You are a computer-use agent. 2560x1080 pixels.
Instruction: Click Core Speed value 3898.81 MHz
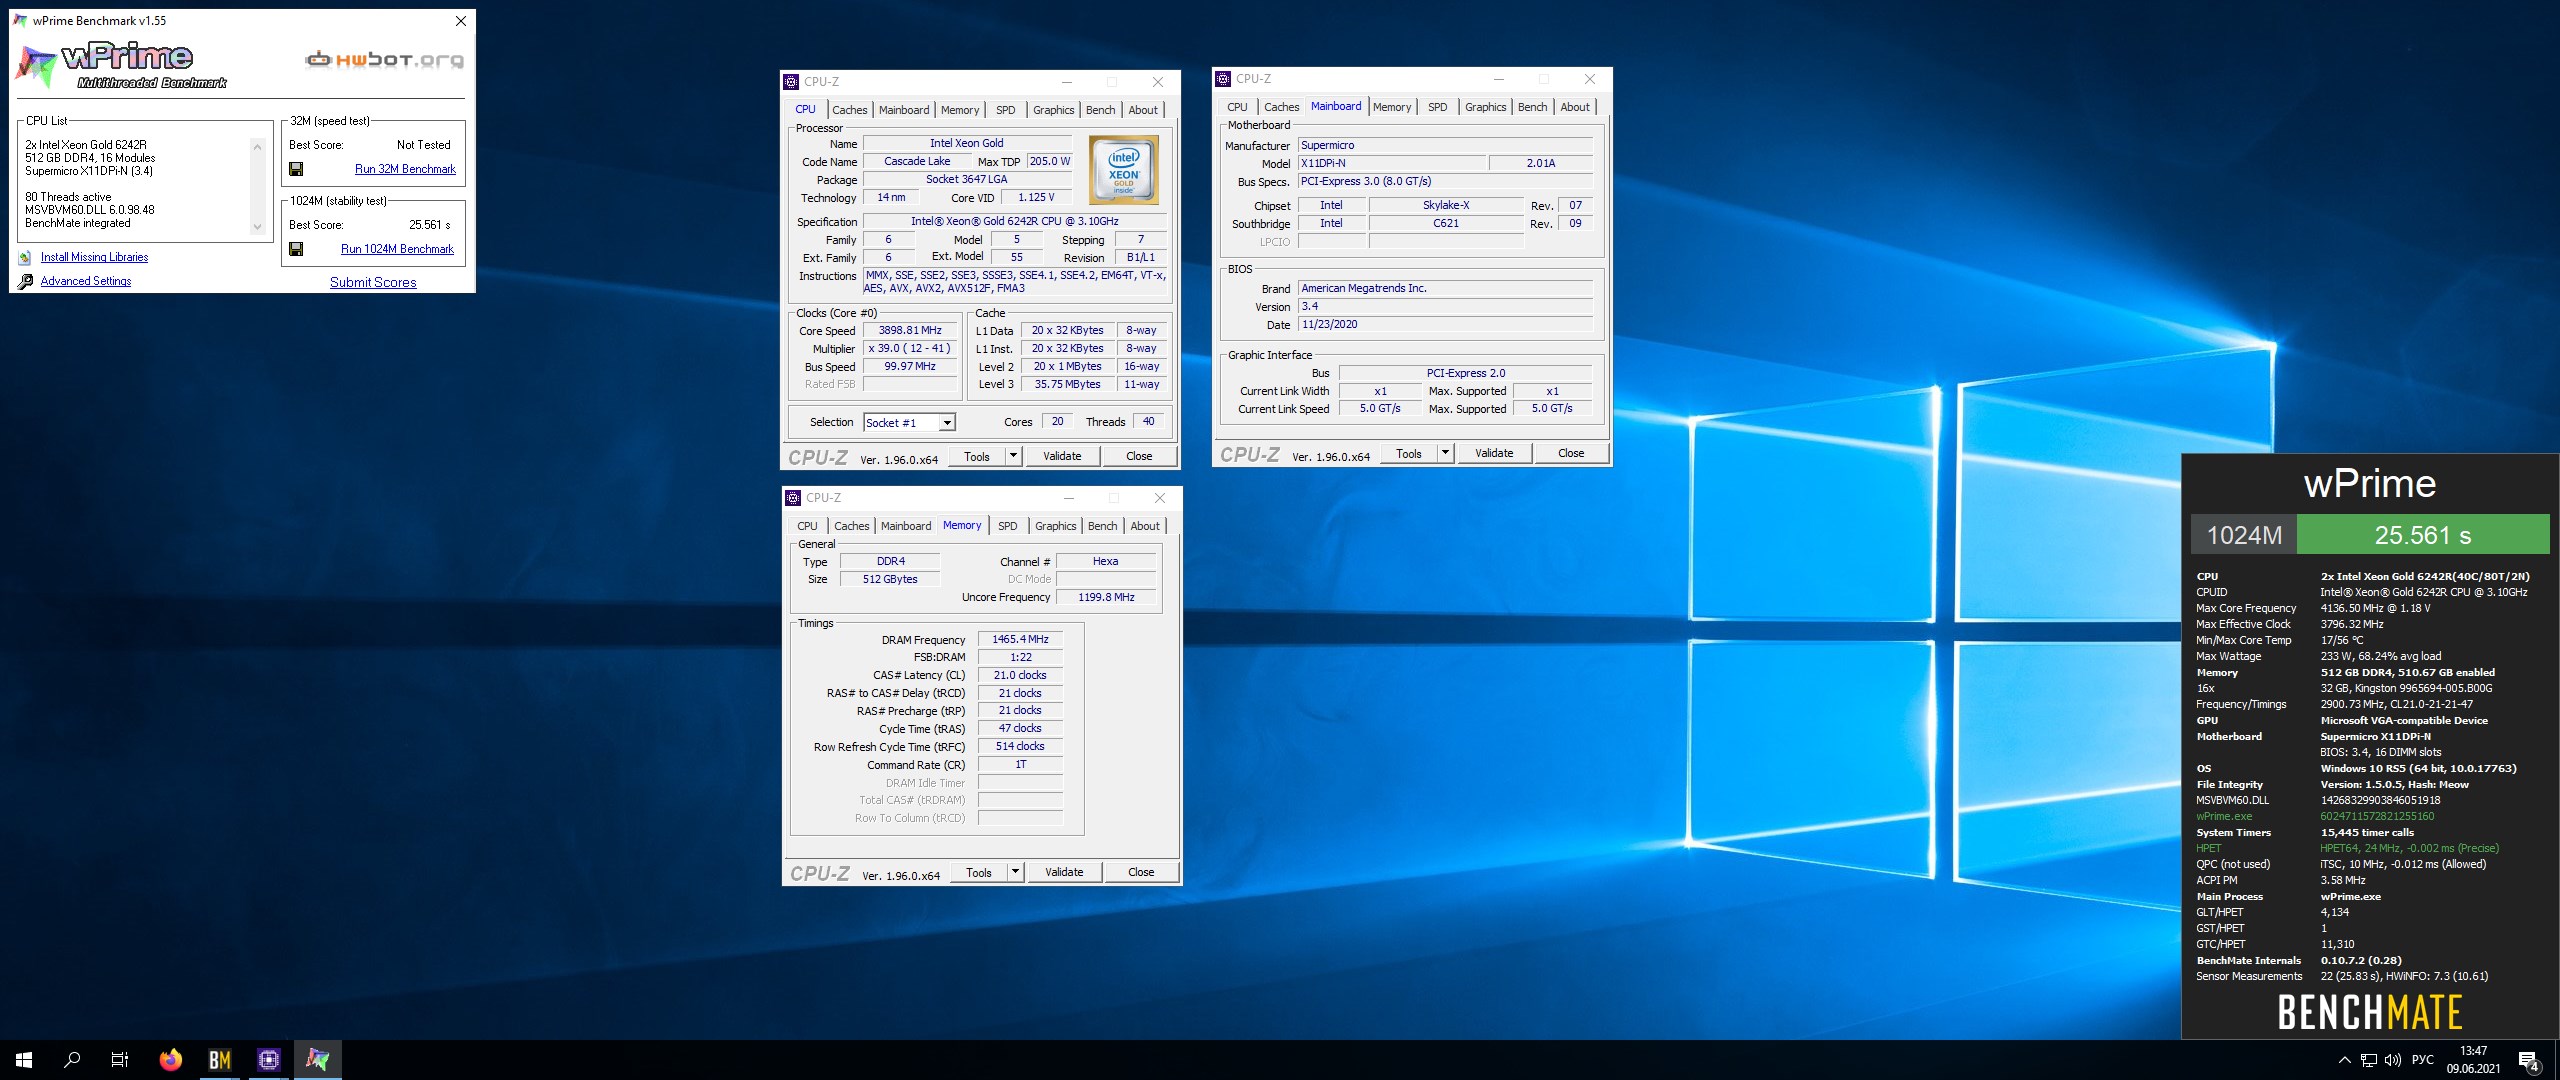pyautogui.click(x=910, y=330)
